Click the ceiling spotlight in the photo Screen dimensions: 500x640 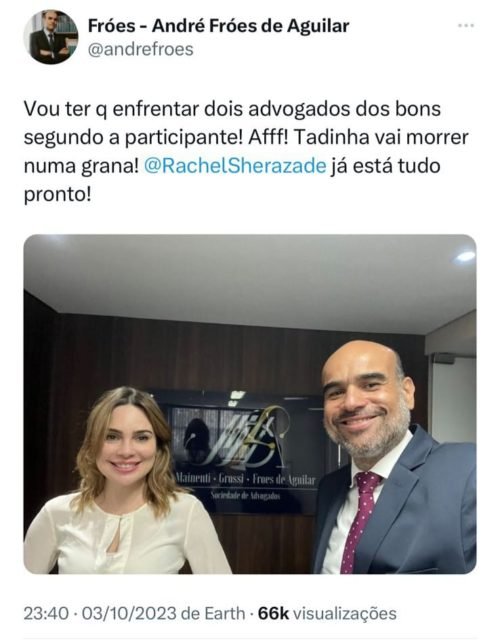(465, 256)
